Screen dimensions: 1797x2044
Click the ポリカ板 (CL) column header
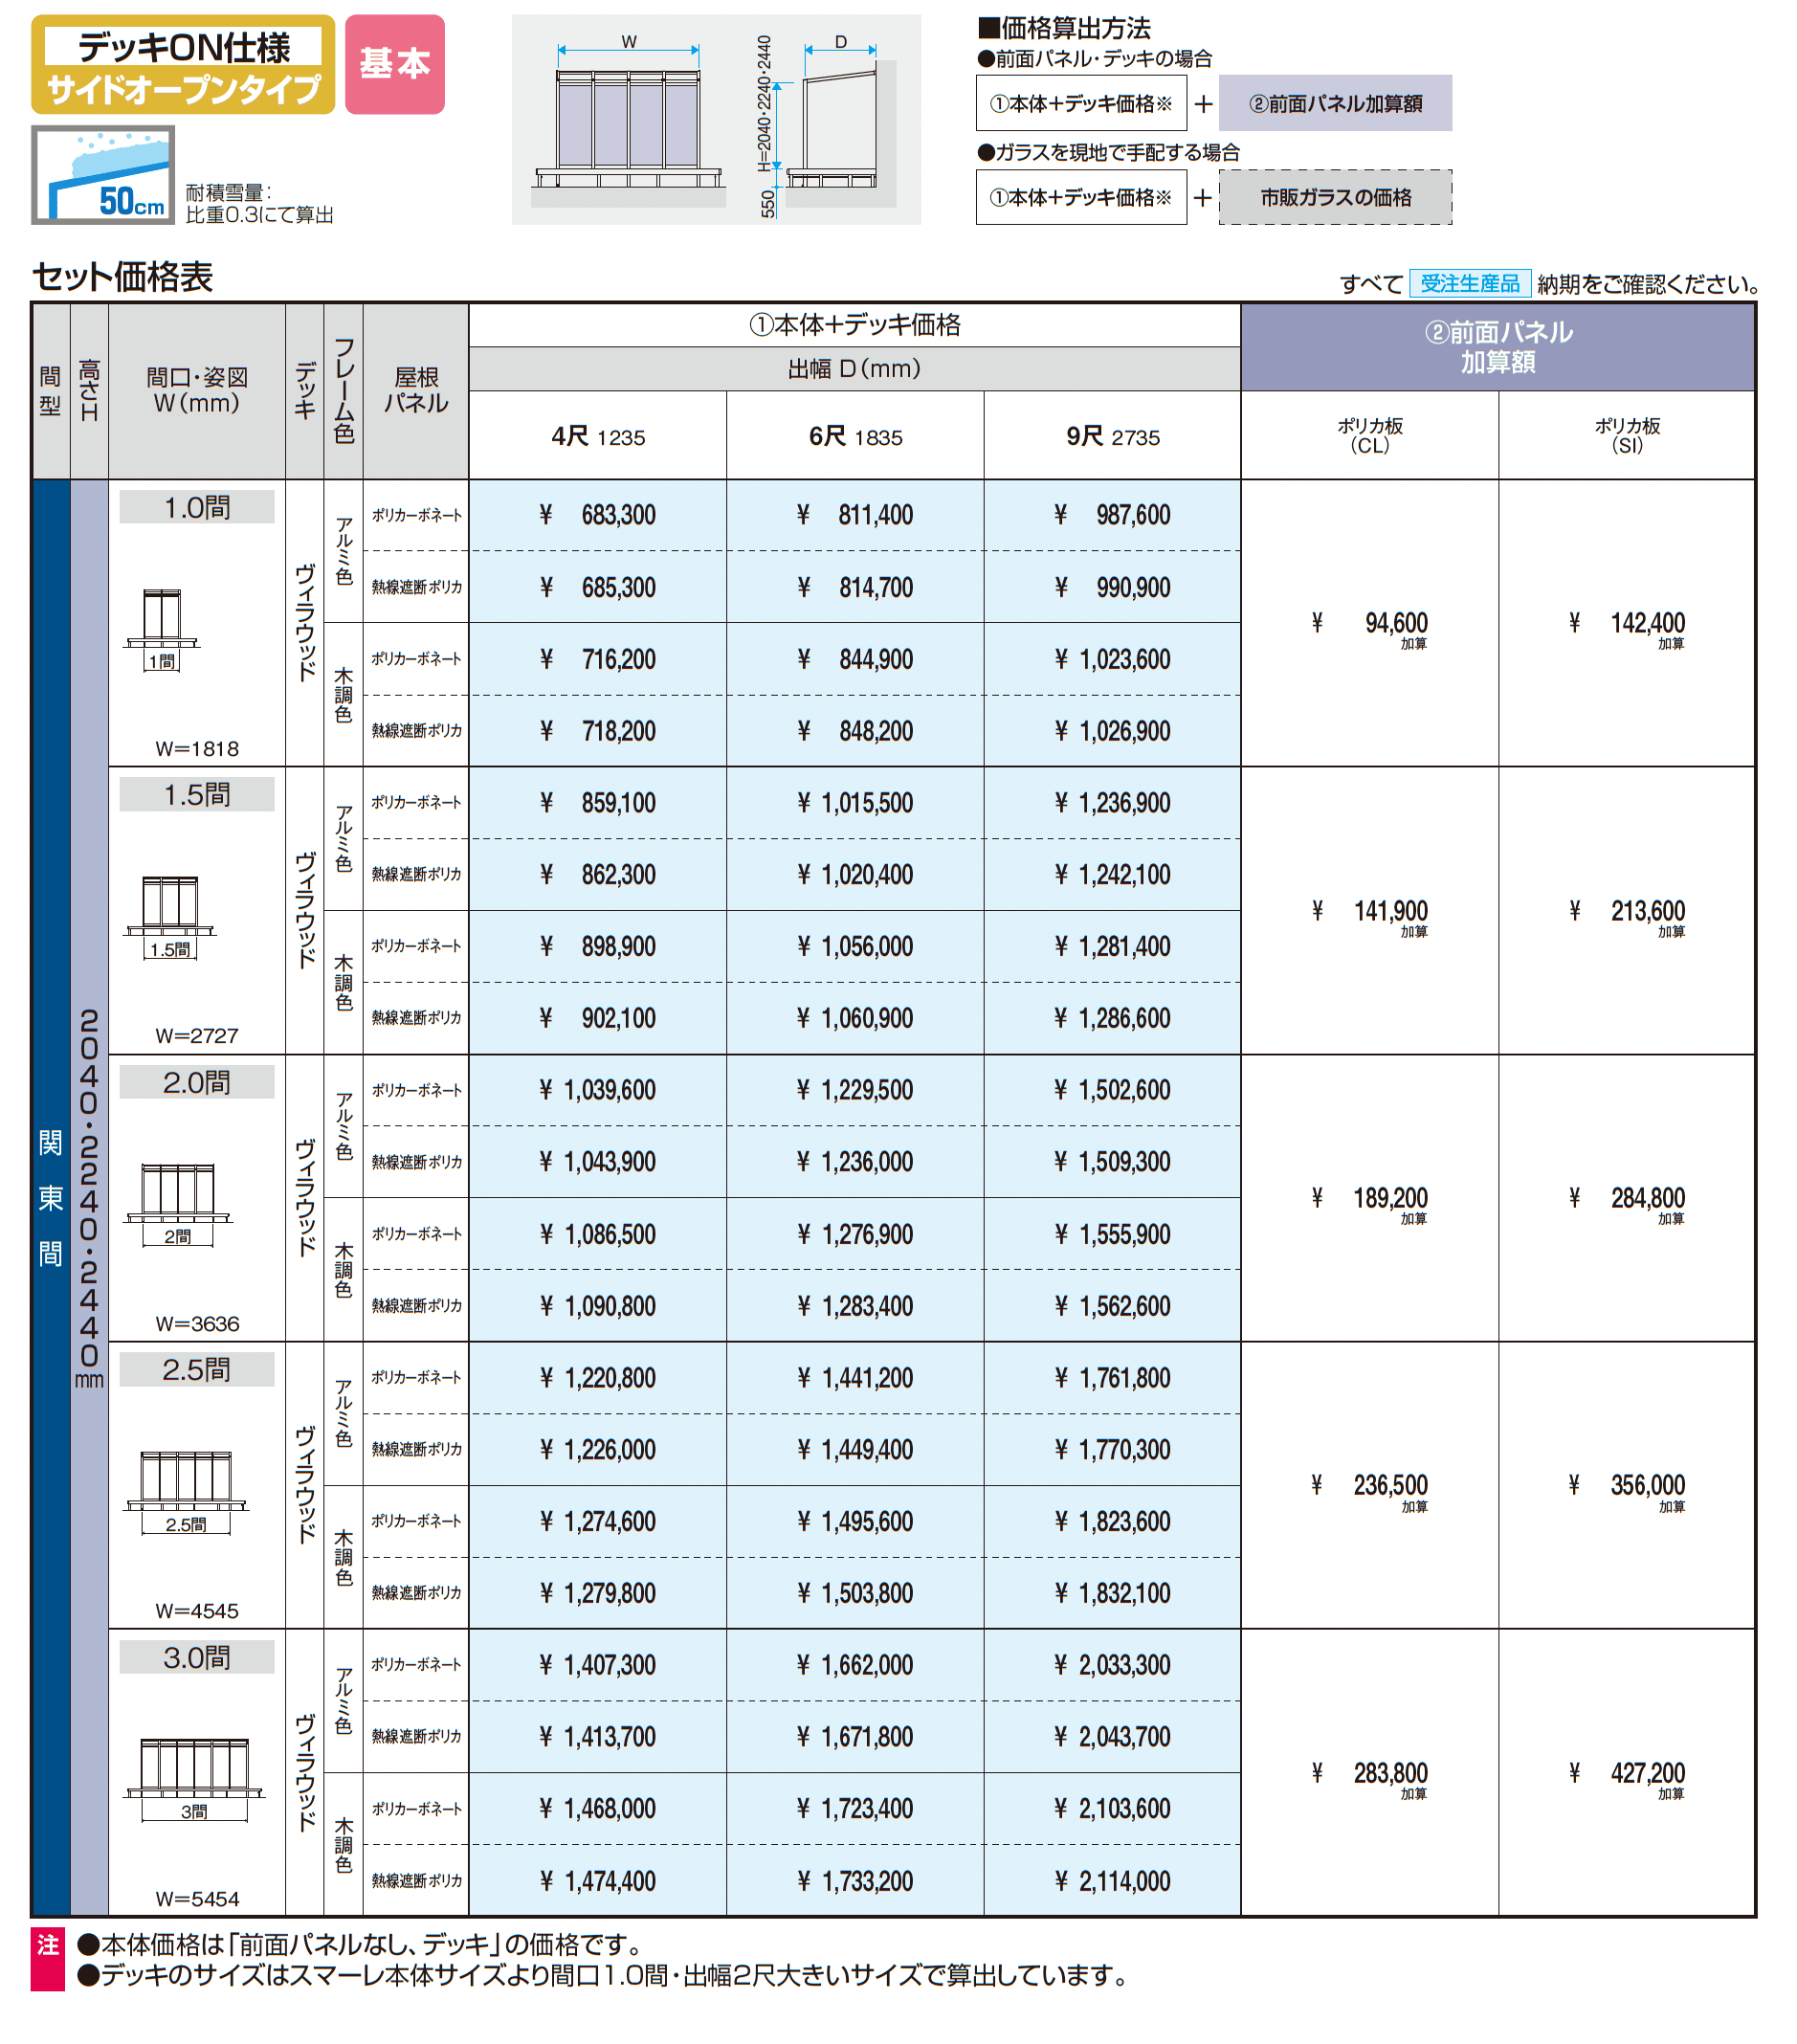point(1369,436)
